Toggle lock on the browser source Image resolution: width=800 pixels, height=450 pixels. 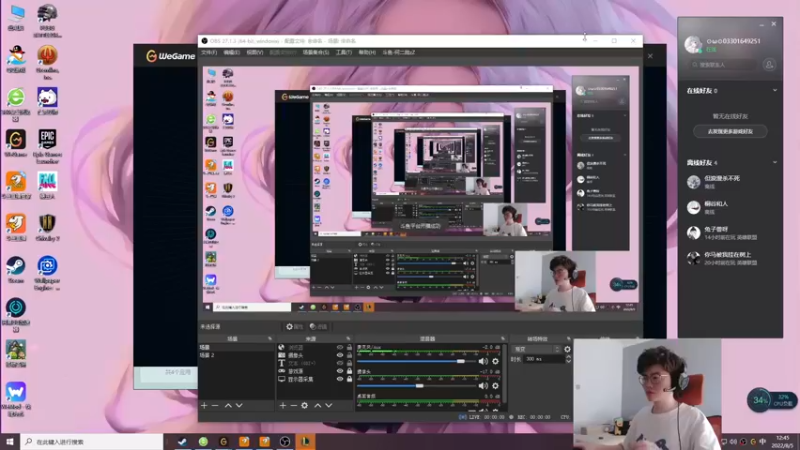click(x=349, y=347)
